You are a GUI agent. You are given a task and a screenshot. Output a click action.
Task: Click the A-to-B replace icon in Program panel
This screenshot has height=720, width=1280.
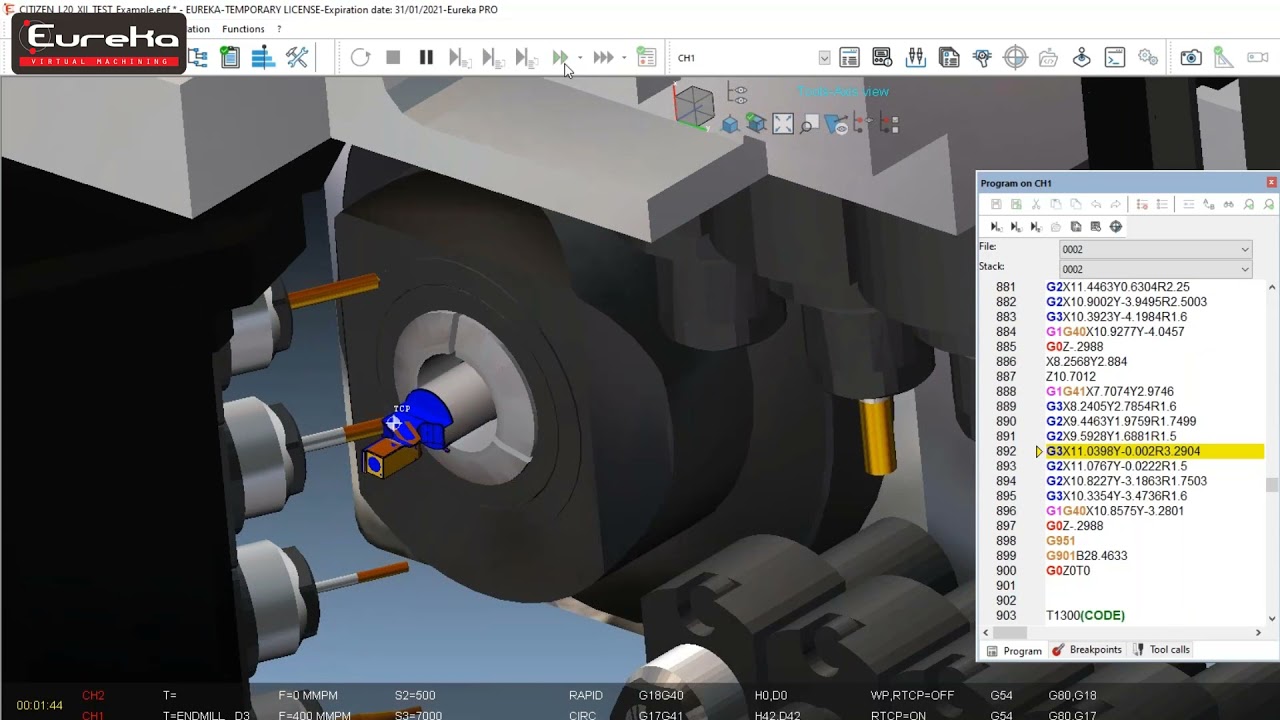(x=1209, y=205)
